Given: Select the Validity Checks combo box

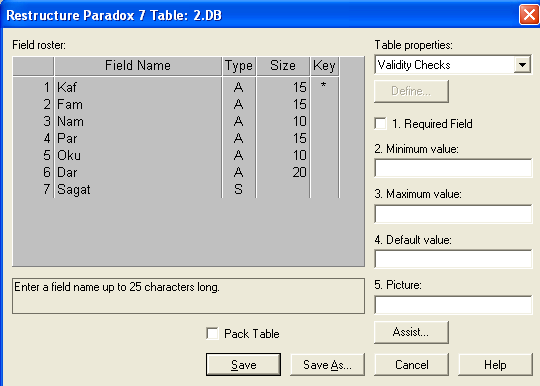Looking at the screenshot, I should click(453, 65).
